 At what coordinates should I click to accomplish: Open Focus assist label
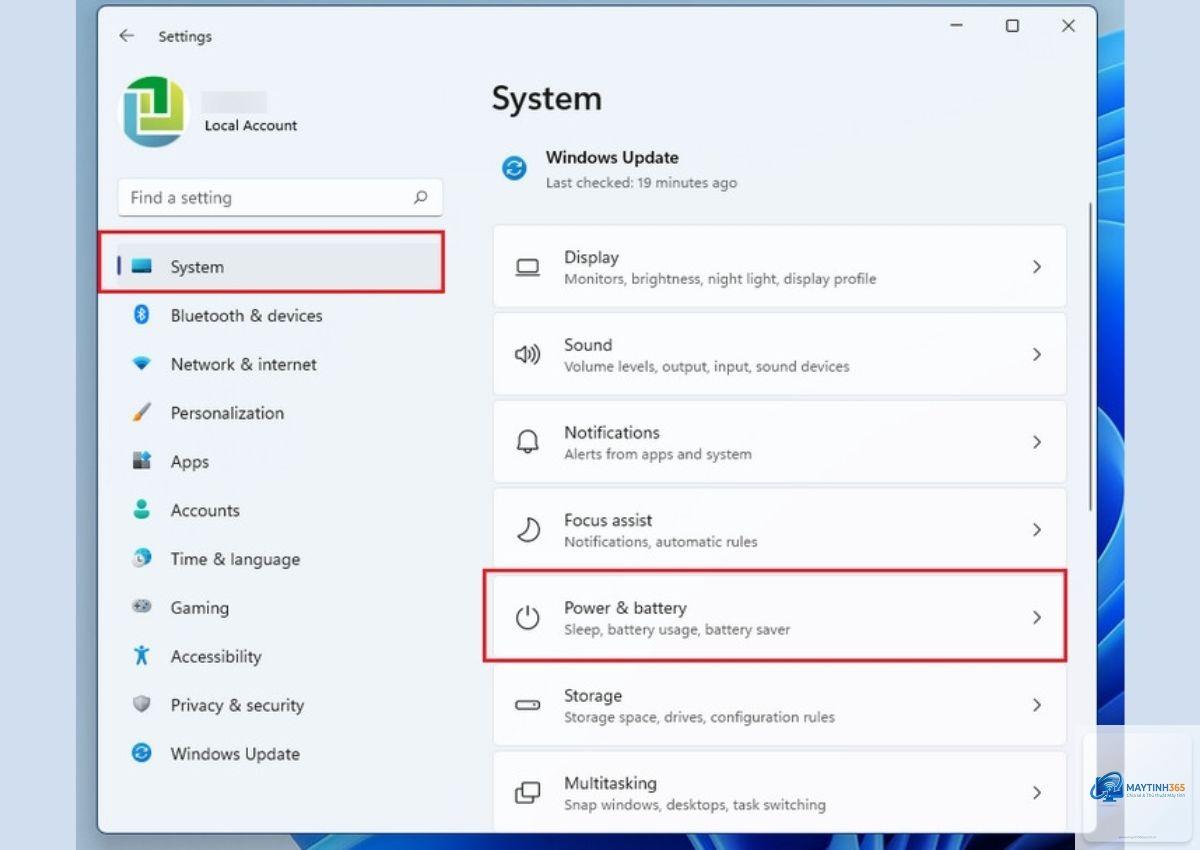pyautogui.click(x=608, y=520)
